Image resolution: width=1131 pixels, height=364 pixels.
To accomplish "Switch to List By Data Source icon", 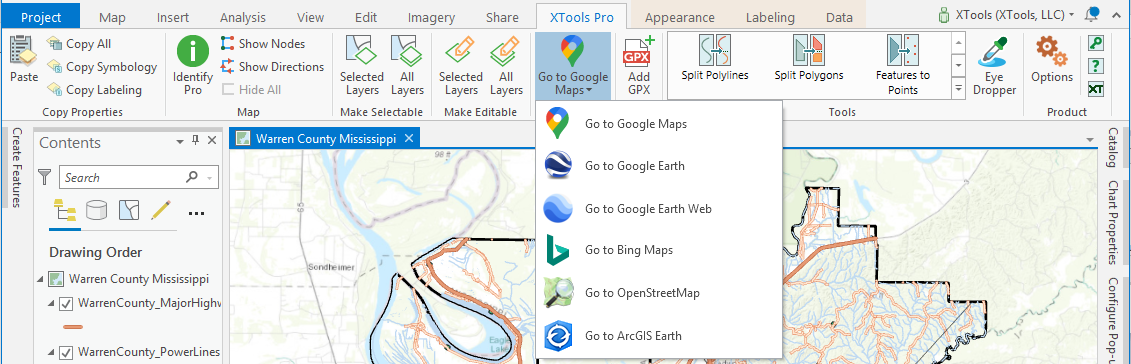I will click(x=96, y=210).
